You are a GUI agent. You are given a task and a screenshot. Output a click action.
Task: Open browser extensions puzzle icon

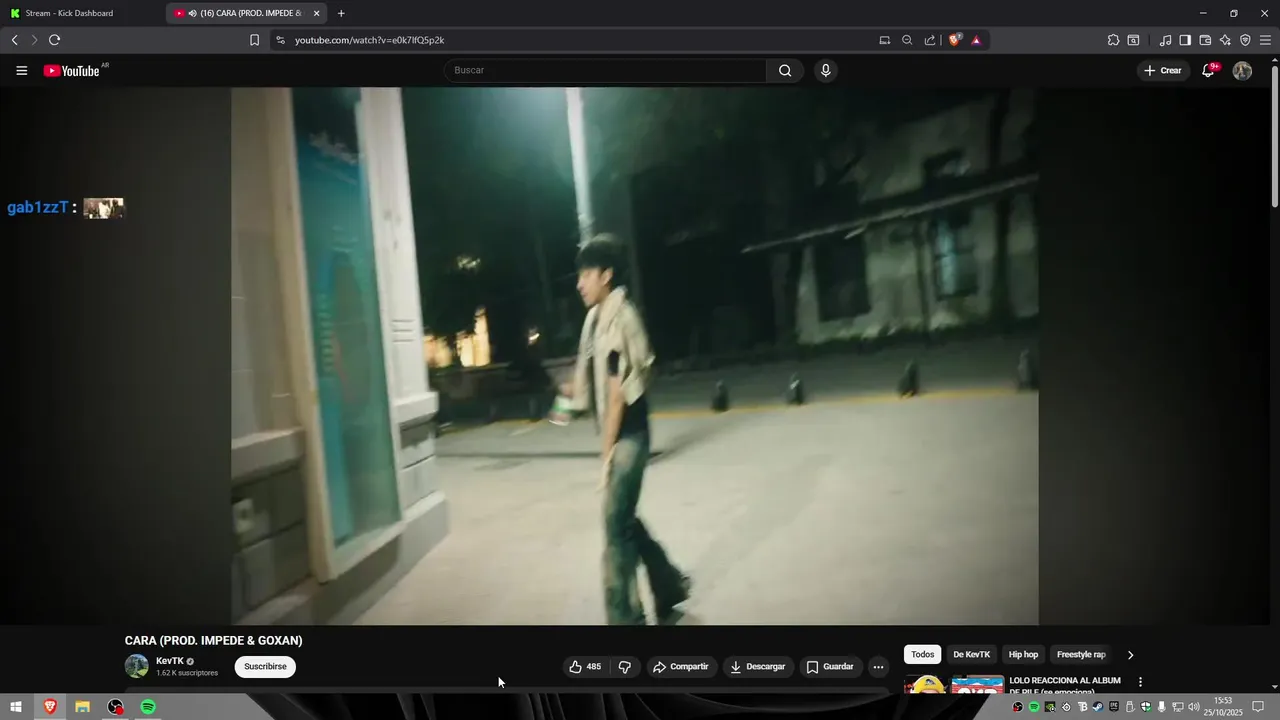tap(1113, 40)
